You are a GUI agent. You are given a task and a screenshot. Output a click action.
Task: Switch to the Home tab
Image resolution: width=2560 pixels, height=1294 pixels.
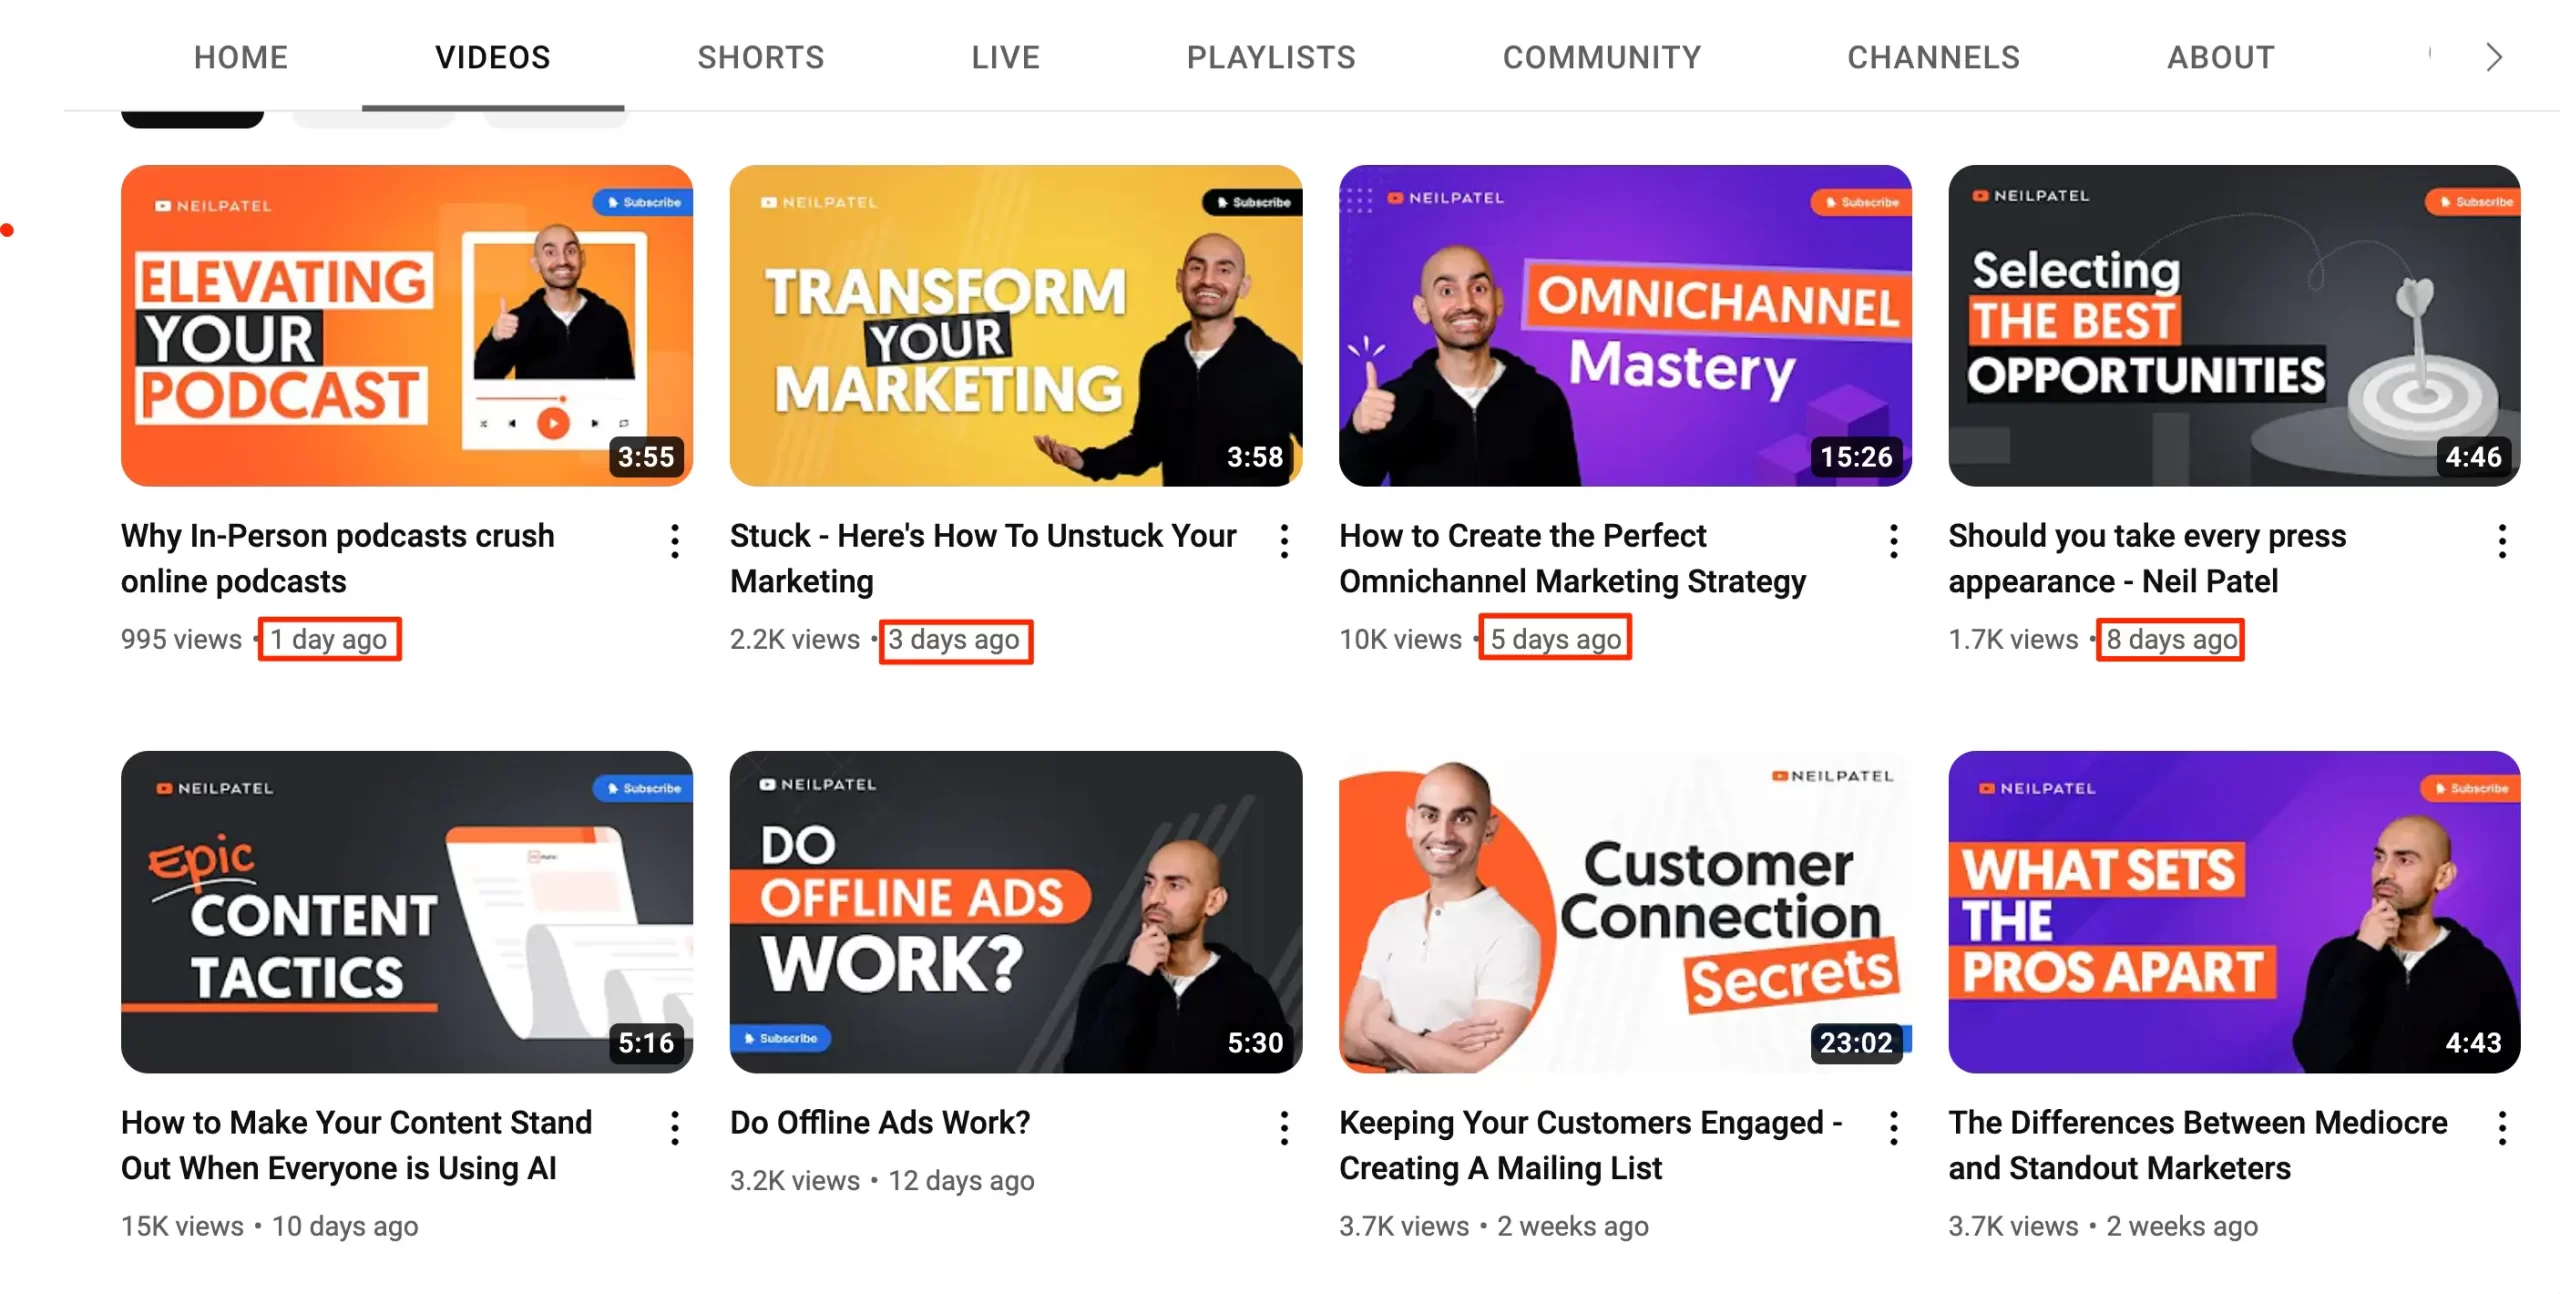click(241, 58)
